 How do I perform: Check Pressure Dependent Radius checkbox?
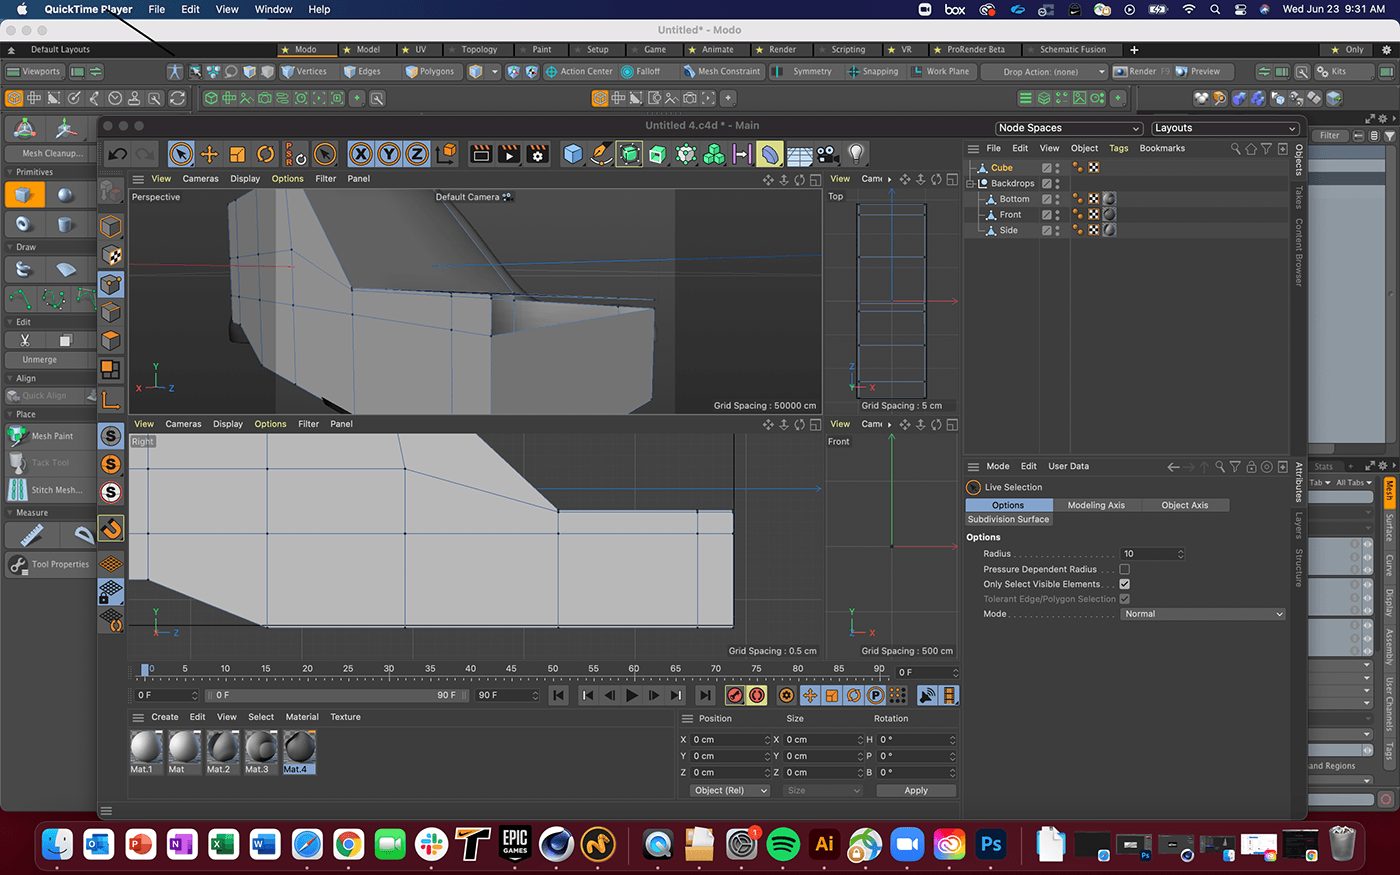tap(1125, 569)
